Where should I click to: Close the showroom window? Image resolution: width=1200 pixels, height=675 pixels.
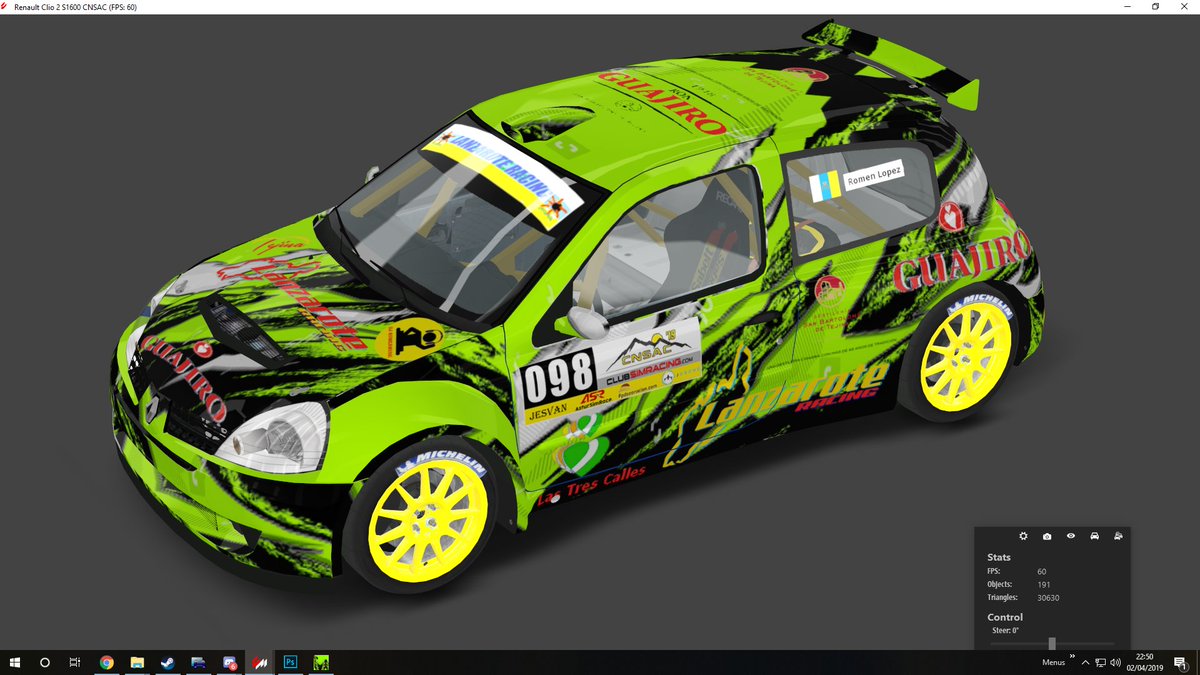click(x=1186, y=7)
